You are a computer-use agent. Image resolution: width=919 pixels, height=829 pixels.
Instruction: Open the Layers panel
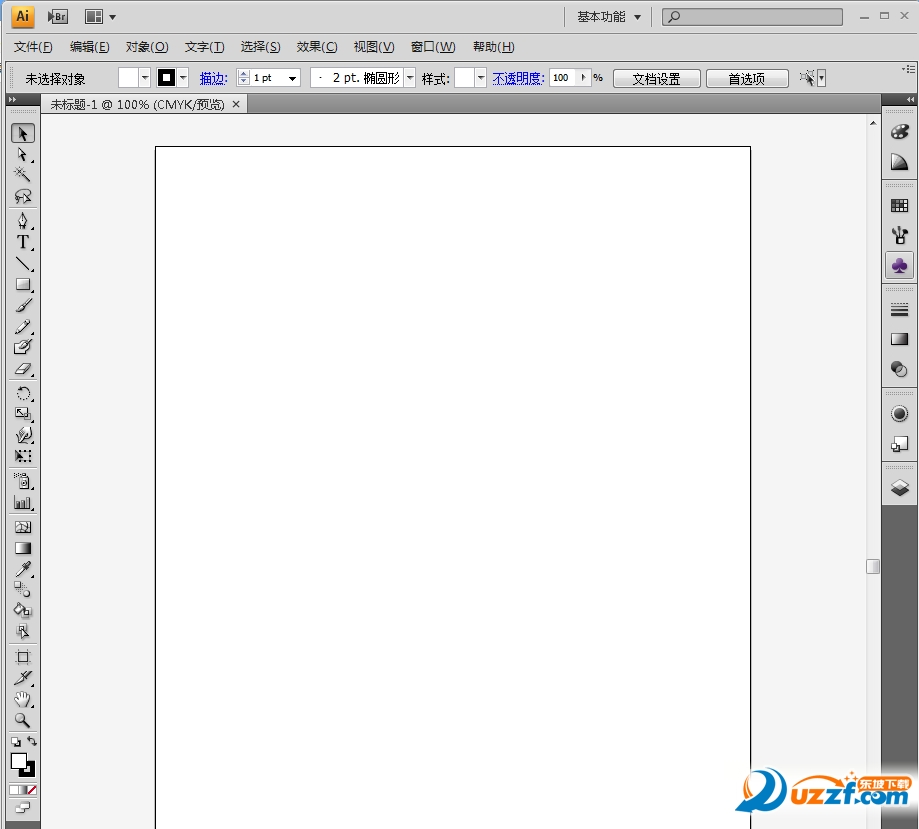coord(899,488)
